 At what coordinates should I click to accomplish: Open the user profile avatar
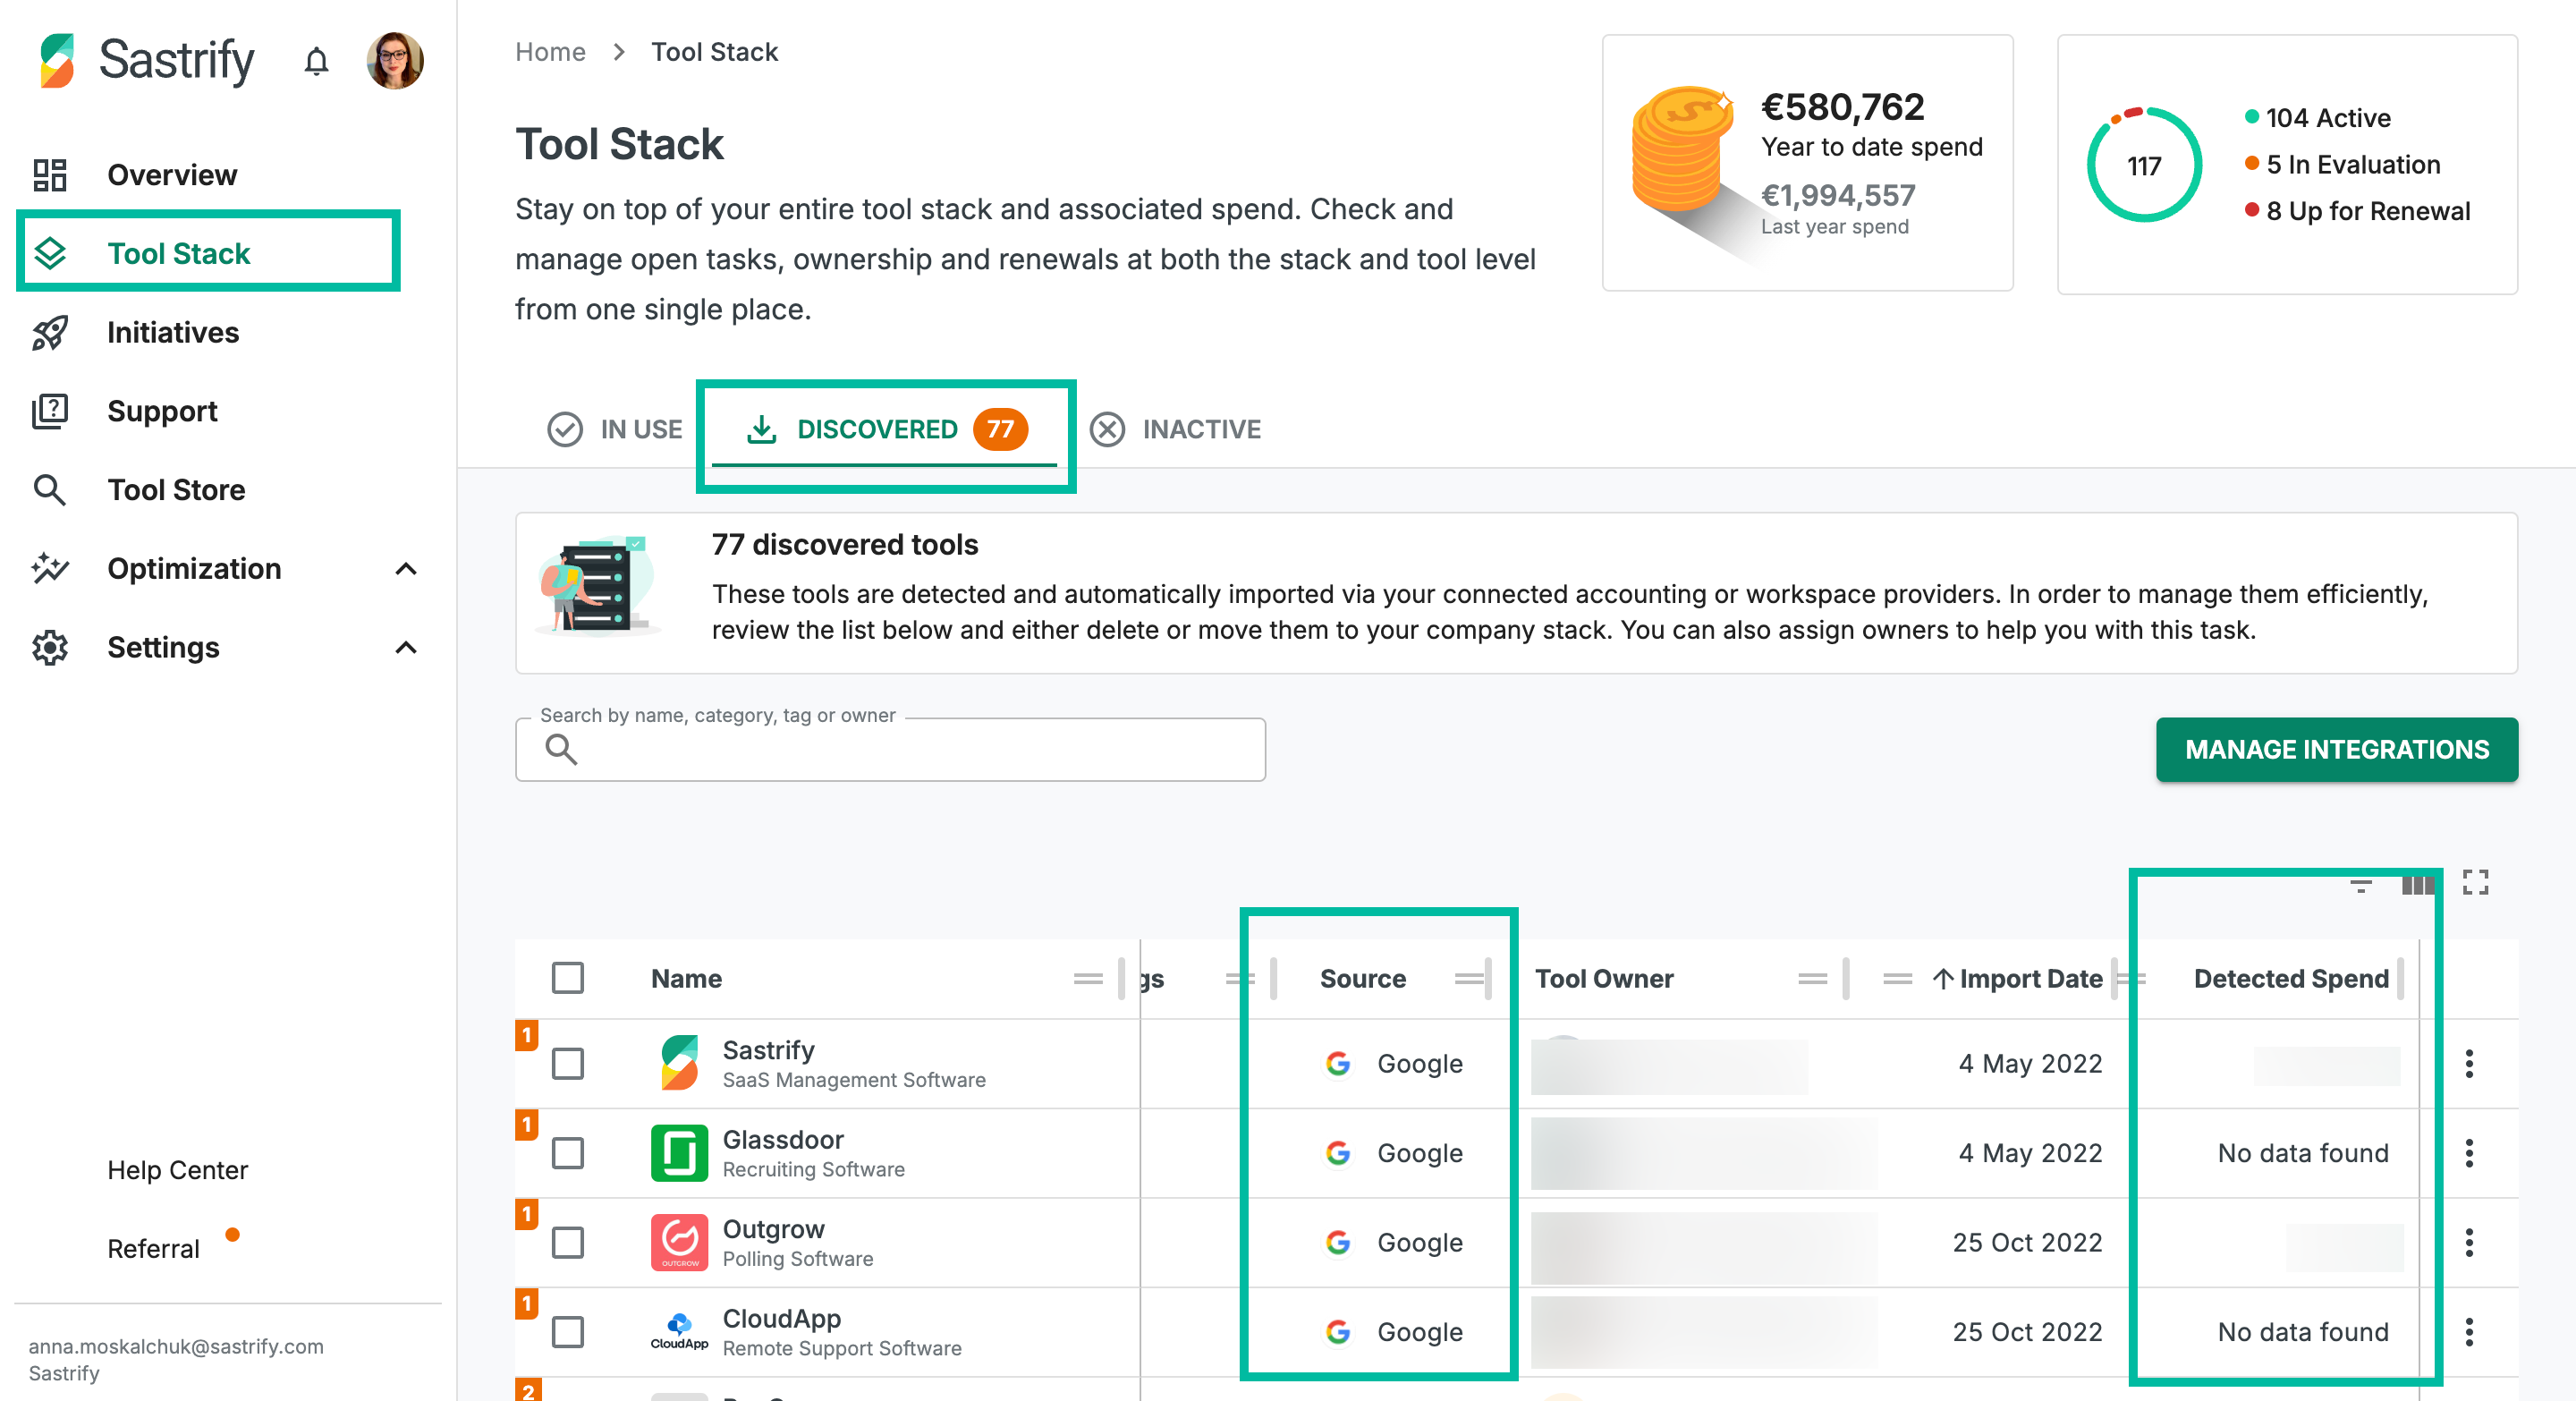[395, 60]
